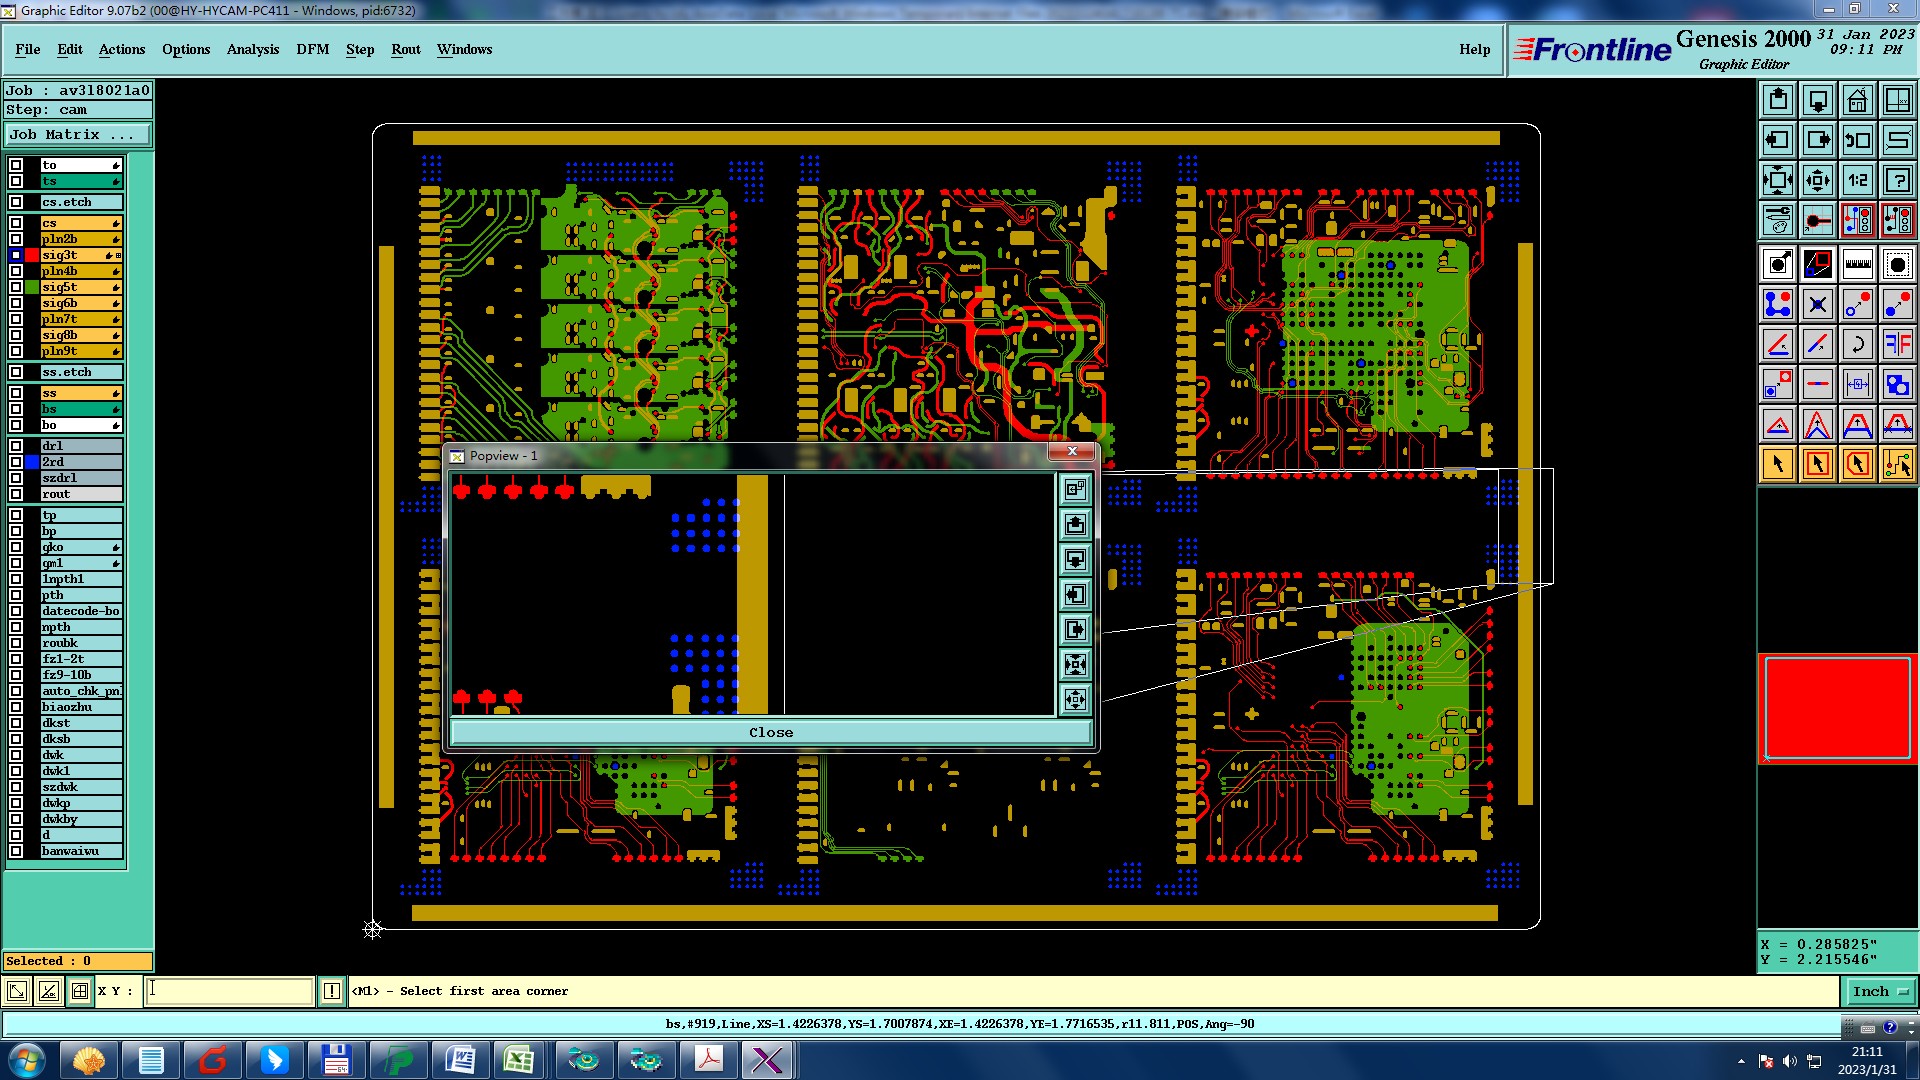Open the DFM menu
Image resolution: width=1920 pixels, height=1080 pixels.
(312, 49)
